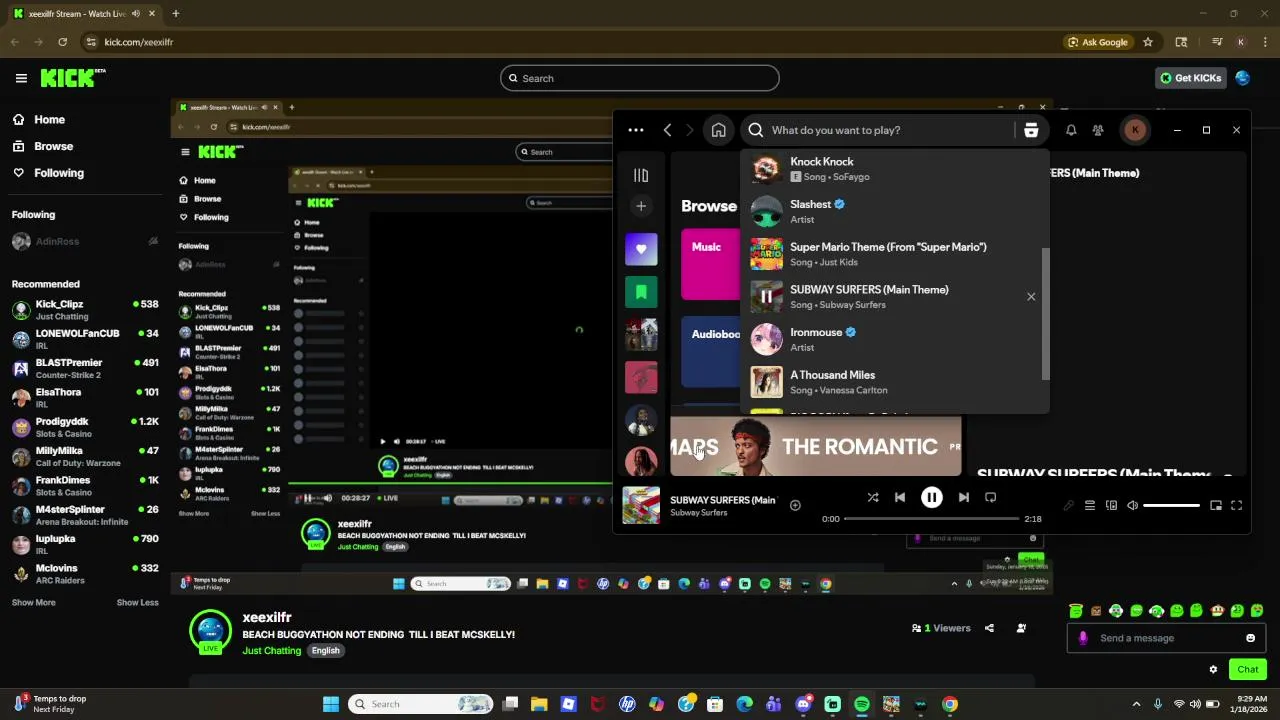This screenshot has height=720, width=1280.
Task: Skip to previous track in Spotify
Action: coord(900,497)
